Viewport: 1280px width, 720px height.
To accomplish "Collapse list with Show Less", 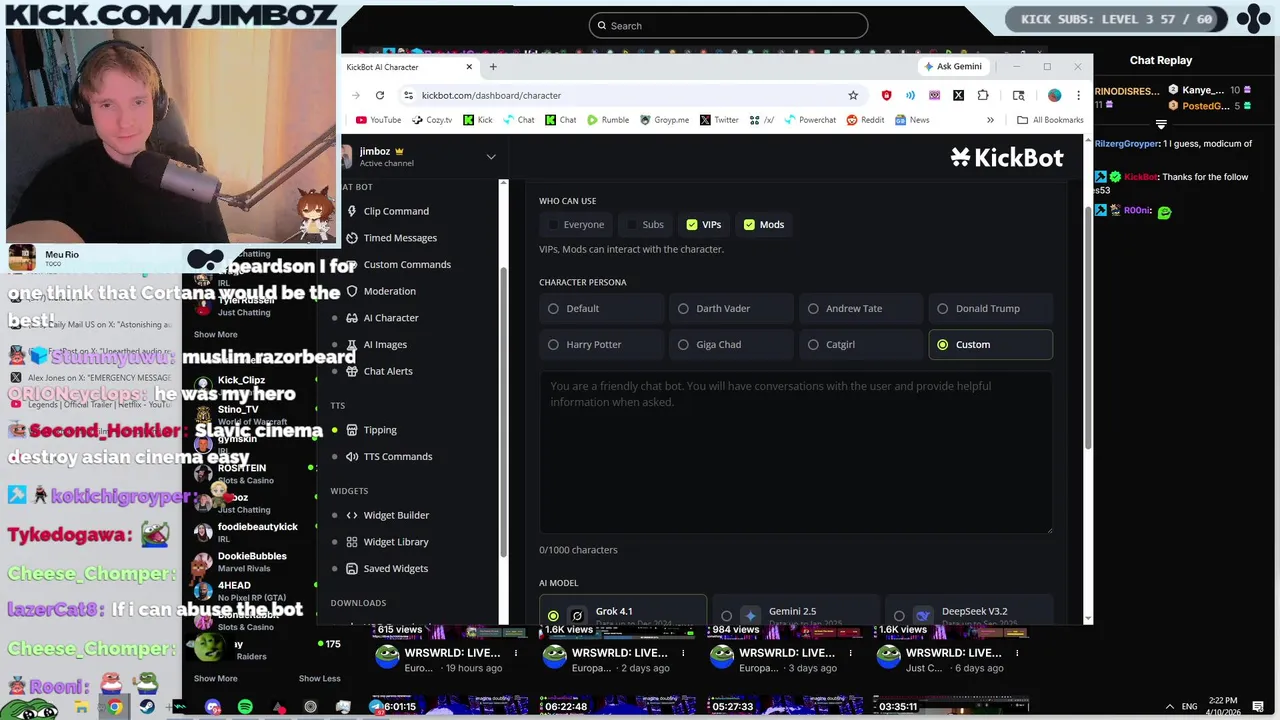I will pos(319,678).
